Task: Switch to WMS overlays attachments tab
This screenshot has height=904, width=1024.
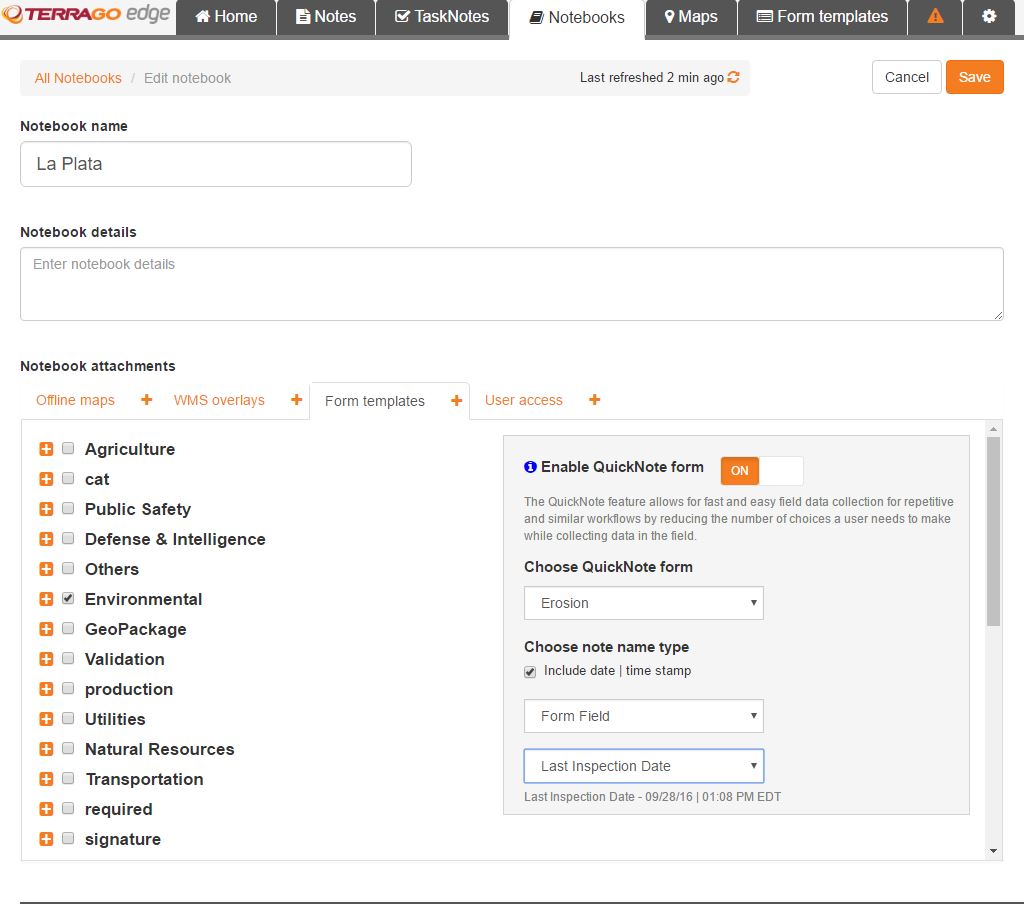Action: click(x=219, y=400)
